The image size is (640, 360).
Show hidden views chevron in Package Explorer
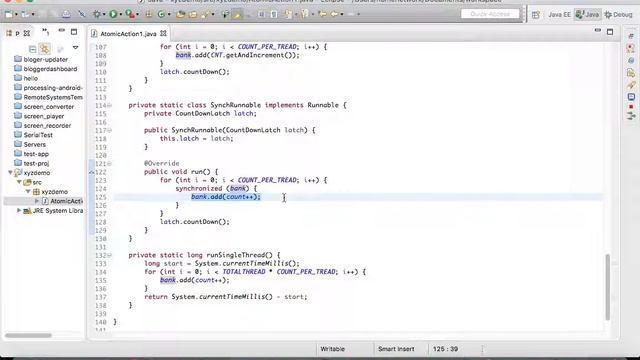pyautogui.click(x=46, y=32)
